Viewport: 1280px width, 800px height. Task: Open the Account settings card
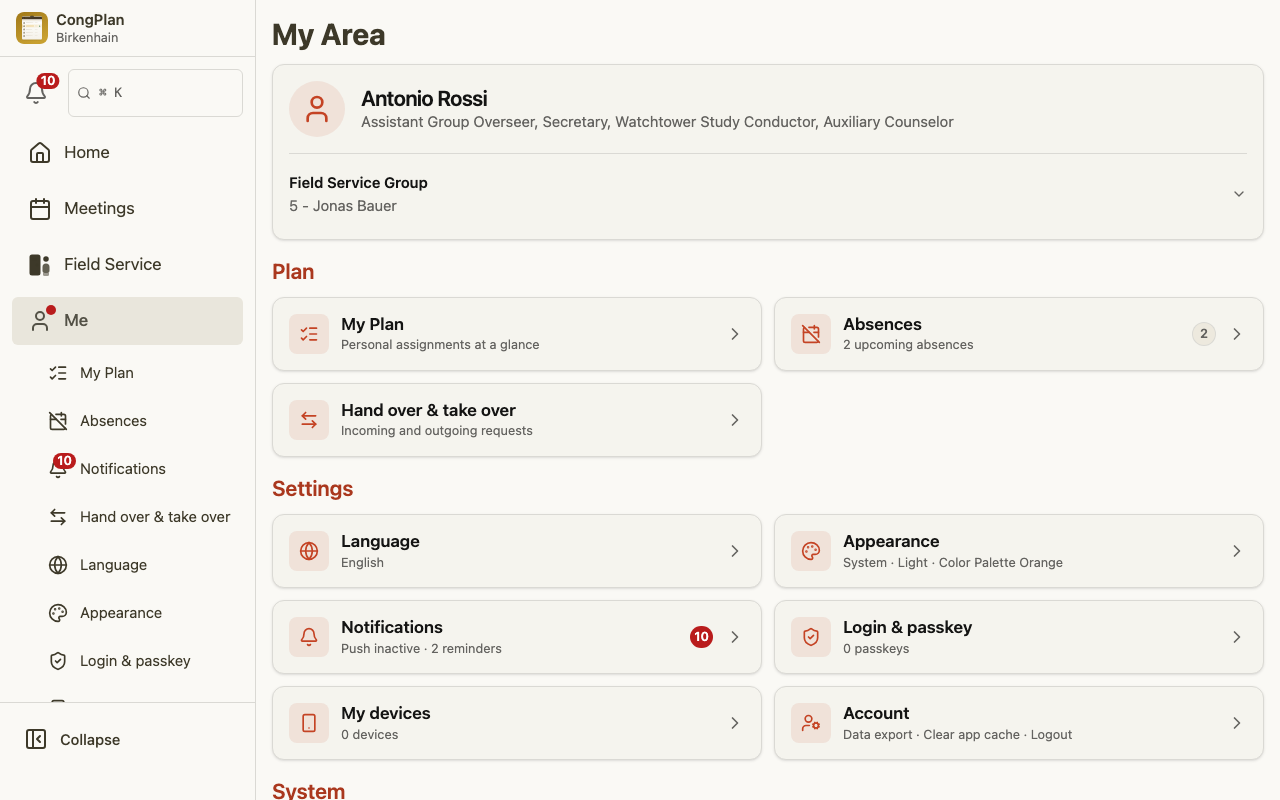click(1019, 723)
